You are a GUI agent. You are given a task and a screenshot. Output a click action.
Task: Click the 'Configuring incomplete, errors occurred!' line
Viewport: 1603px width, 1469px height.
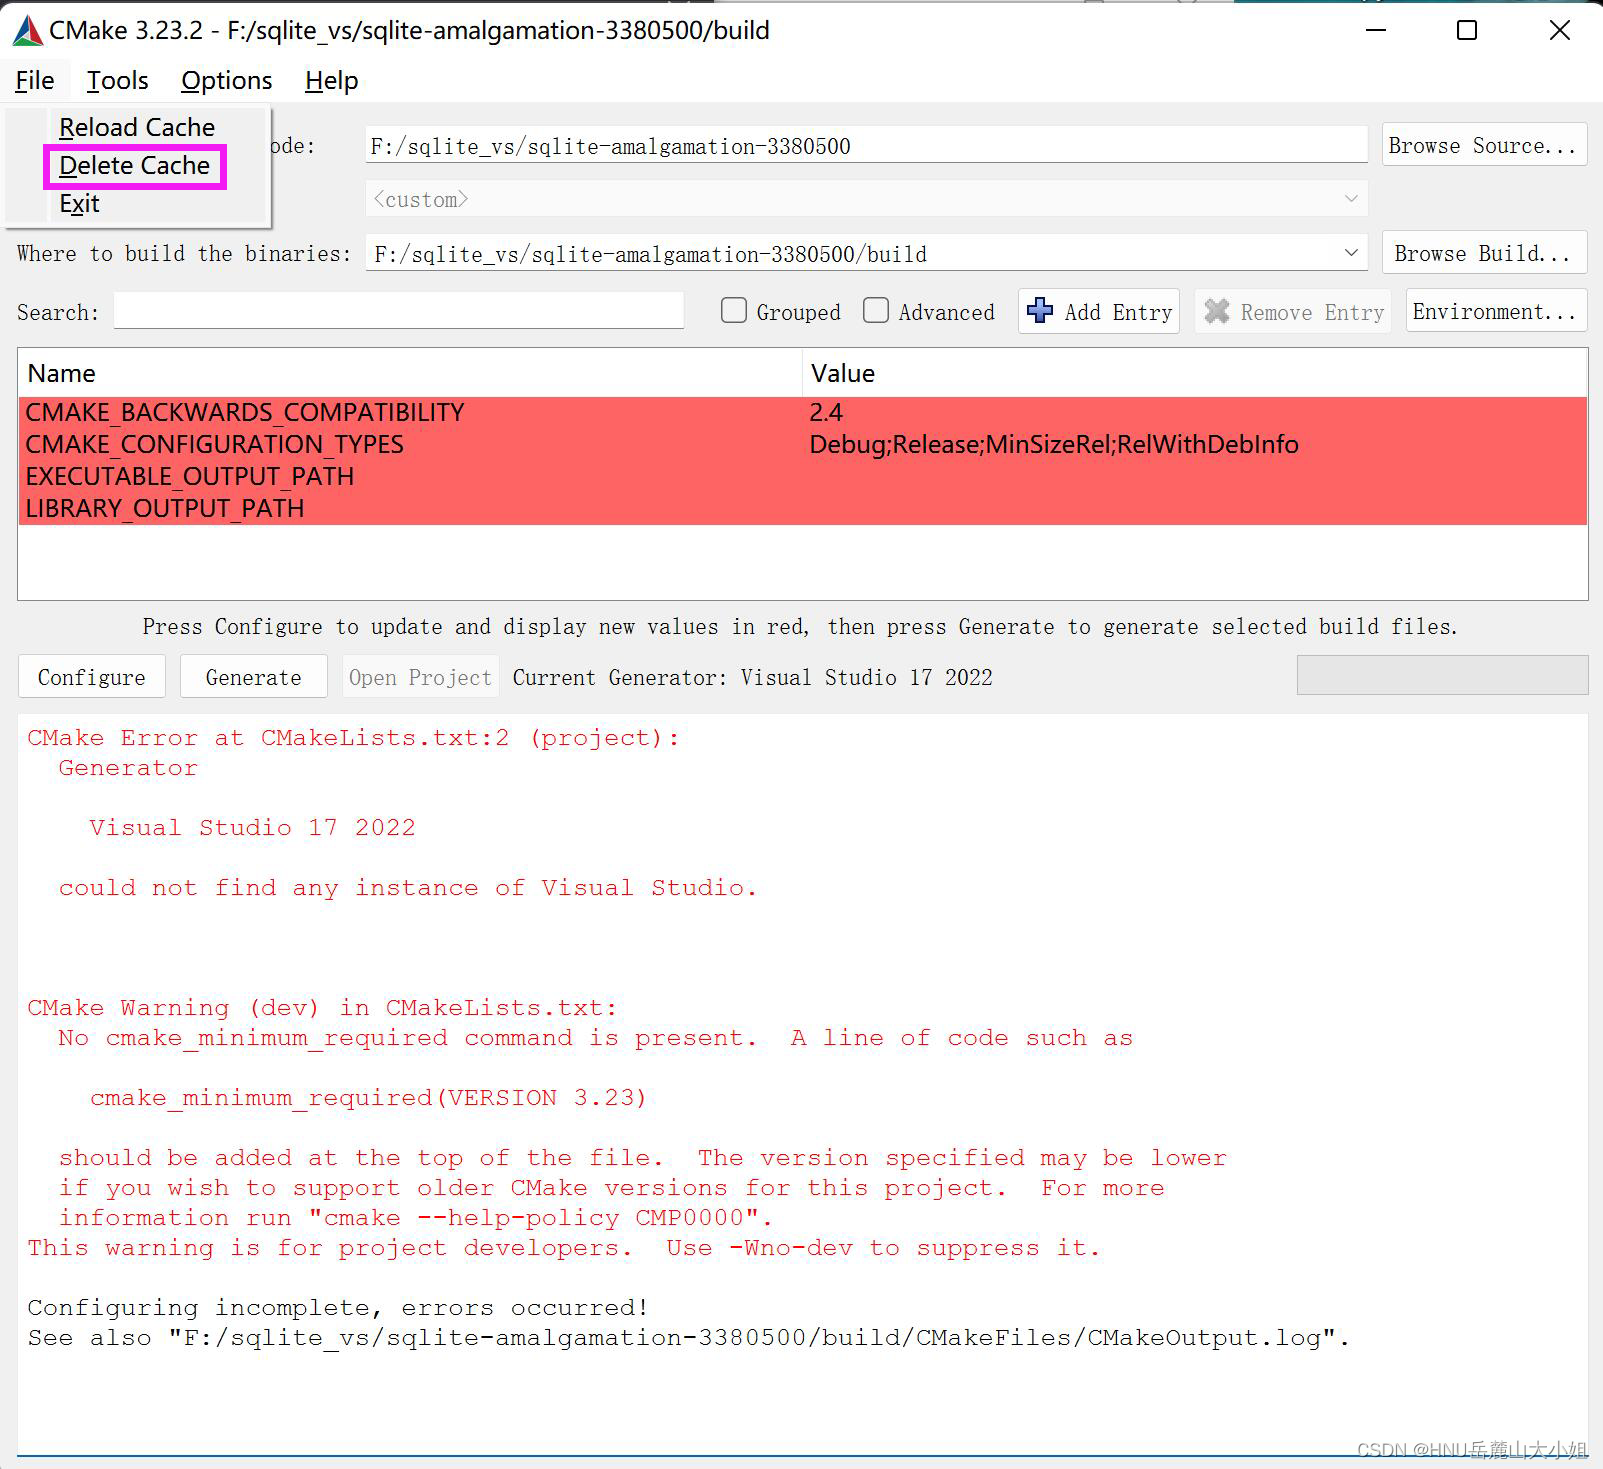point(338,1308)
